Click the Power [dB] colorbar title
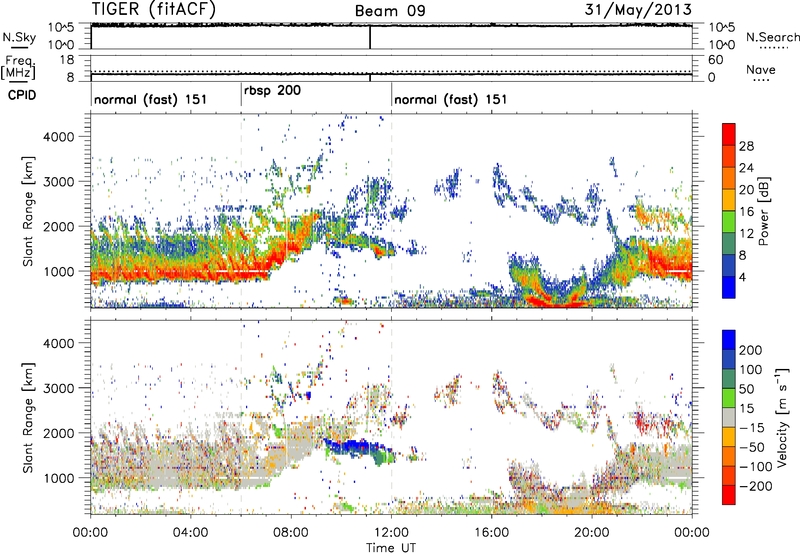Screen dimensions: 800x554 point(763,211)
